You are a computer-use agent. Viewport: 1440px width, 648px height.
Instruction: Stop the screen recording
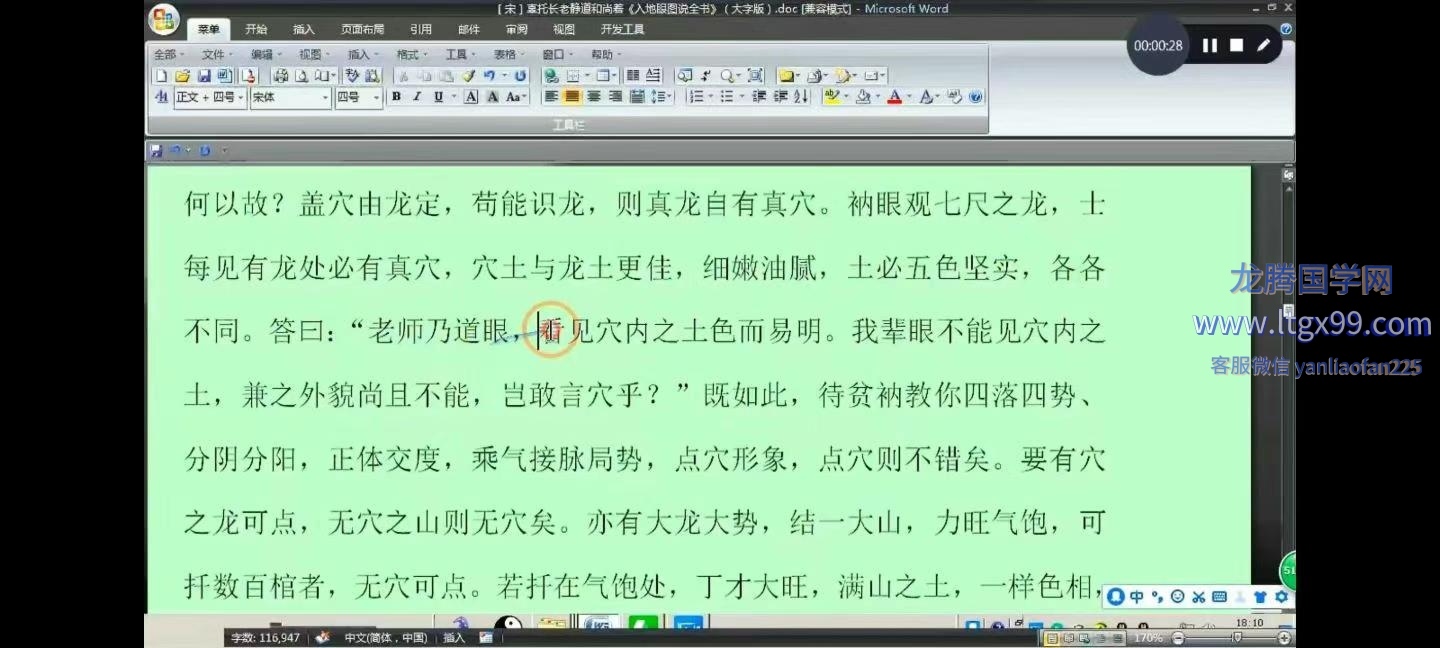click(1237, 45)
